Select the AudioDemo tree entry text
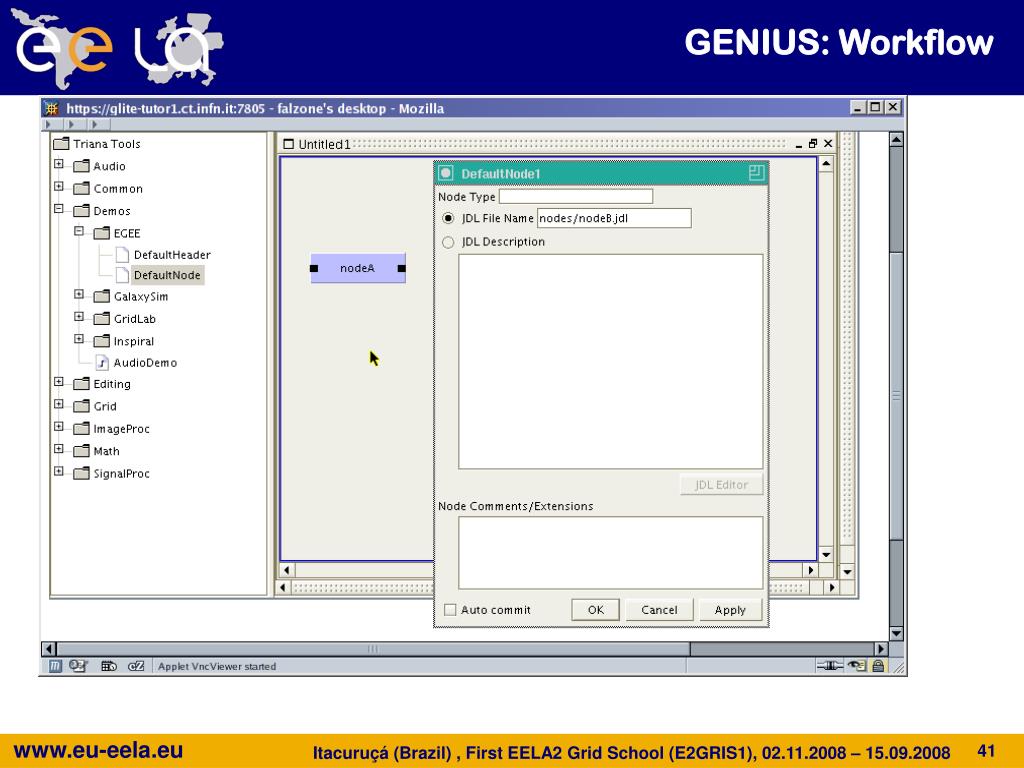1024x768 pixels. [145, 363]
